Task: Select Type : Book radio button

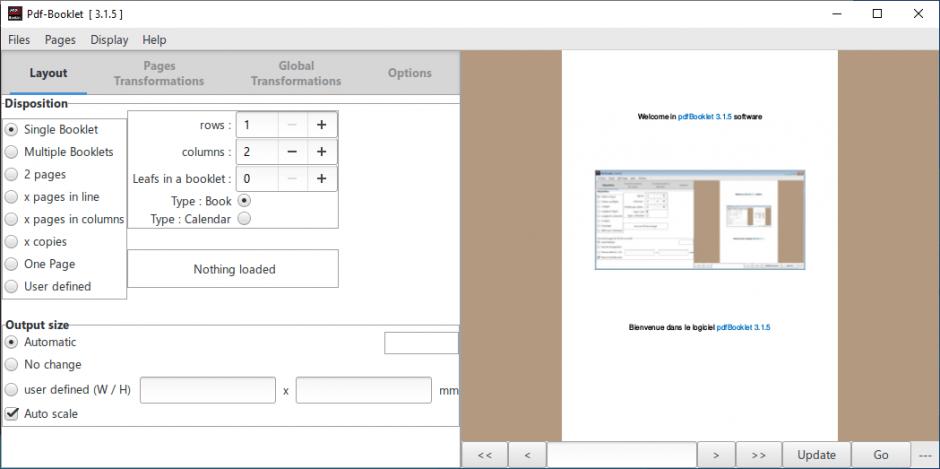Action: click(x=244, y=201)
